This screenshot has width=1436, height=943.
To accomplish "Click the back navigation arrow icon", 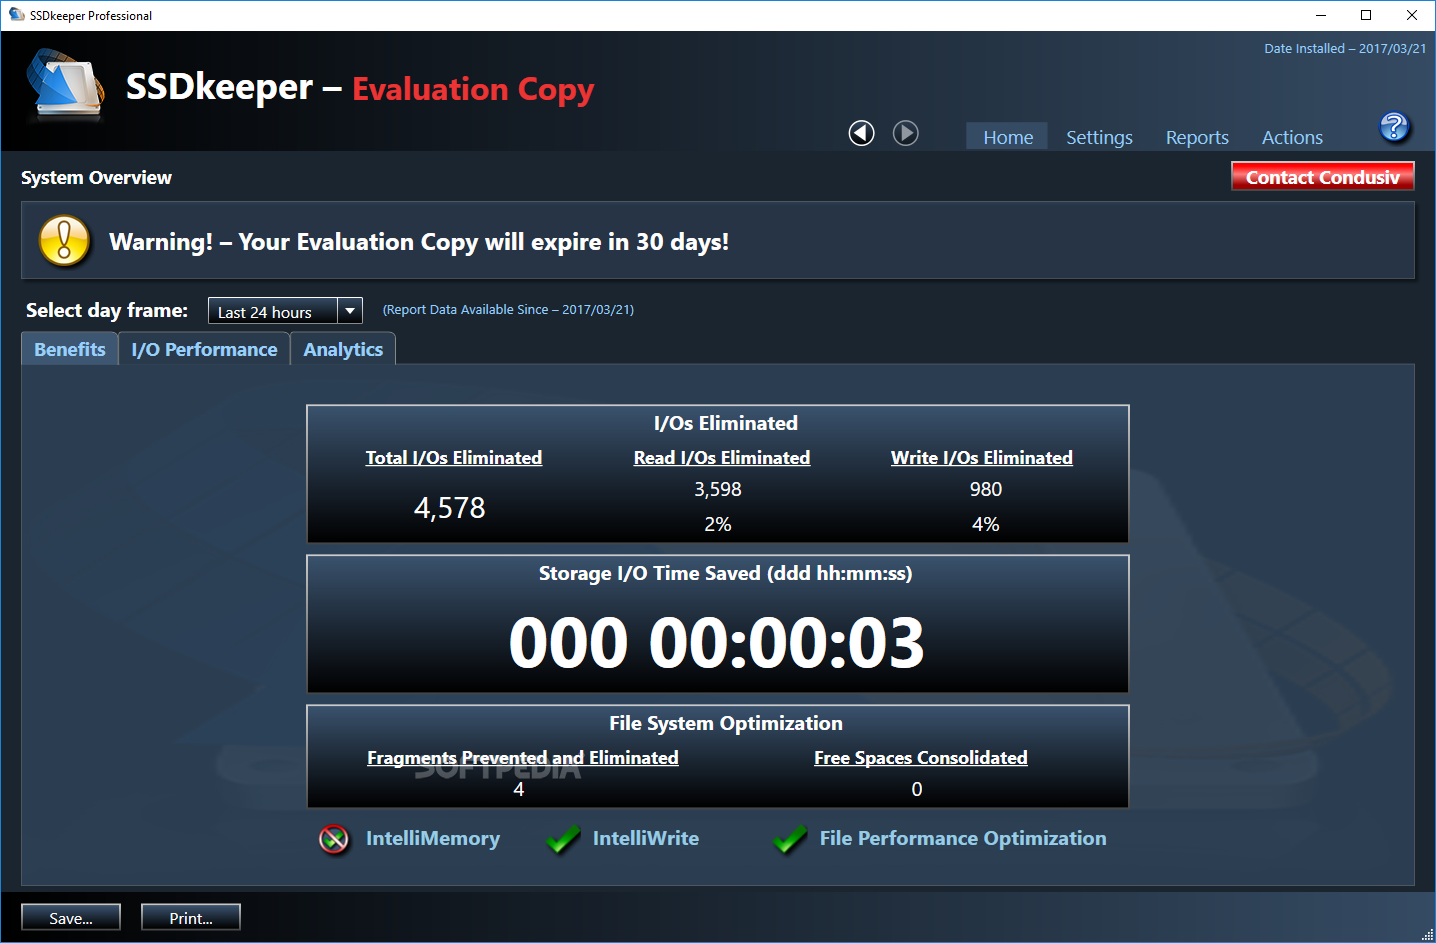I will coord(861,133).
